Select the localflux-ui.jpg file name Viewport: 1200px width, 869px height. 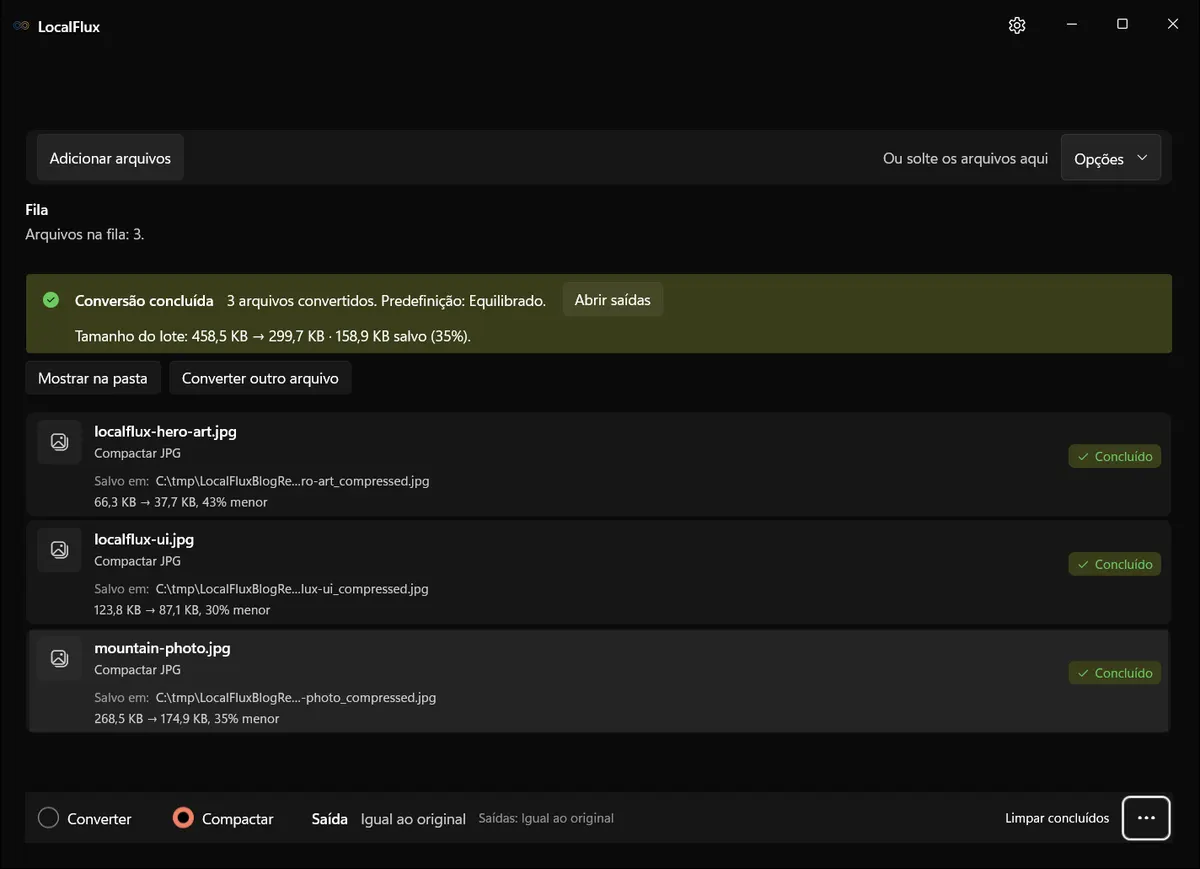point(144,539)
